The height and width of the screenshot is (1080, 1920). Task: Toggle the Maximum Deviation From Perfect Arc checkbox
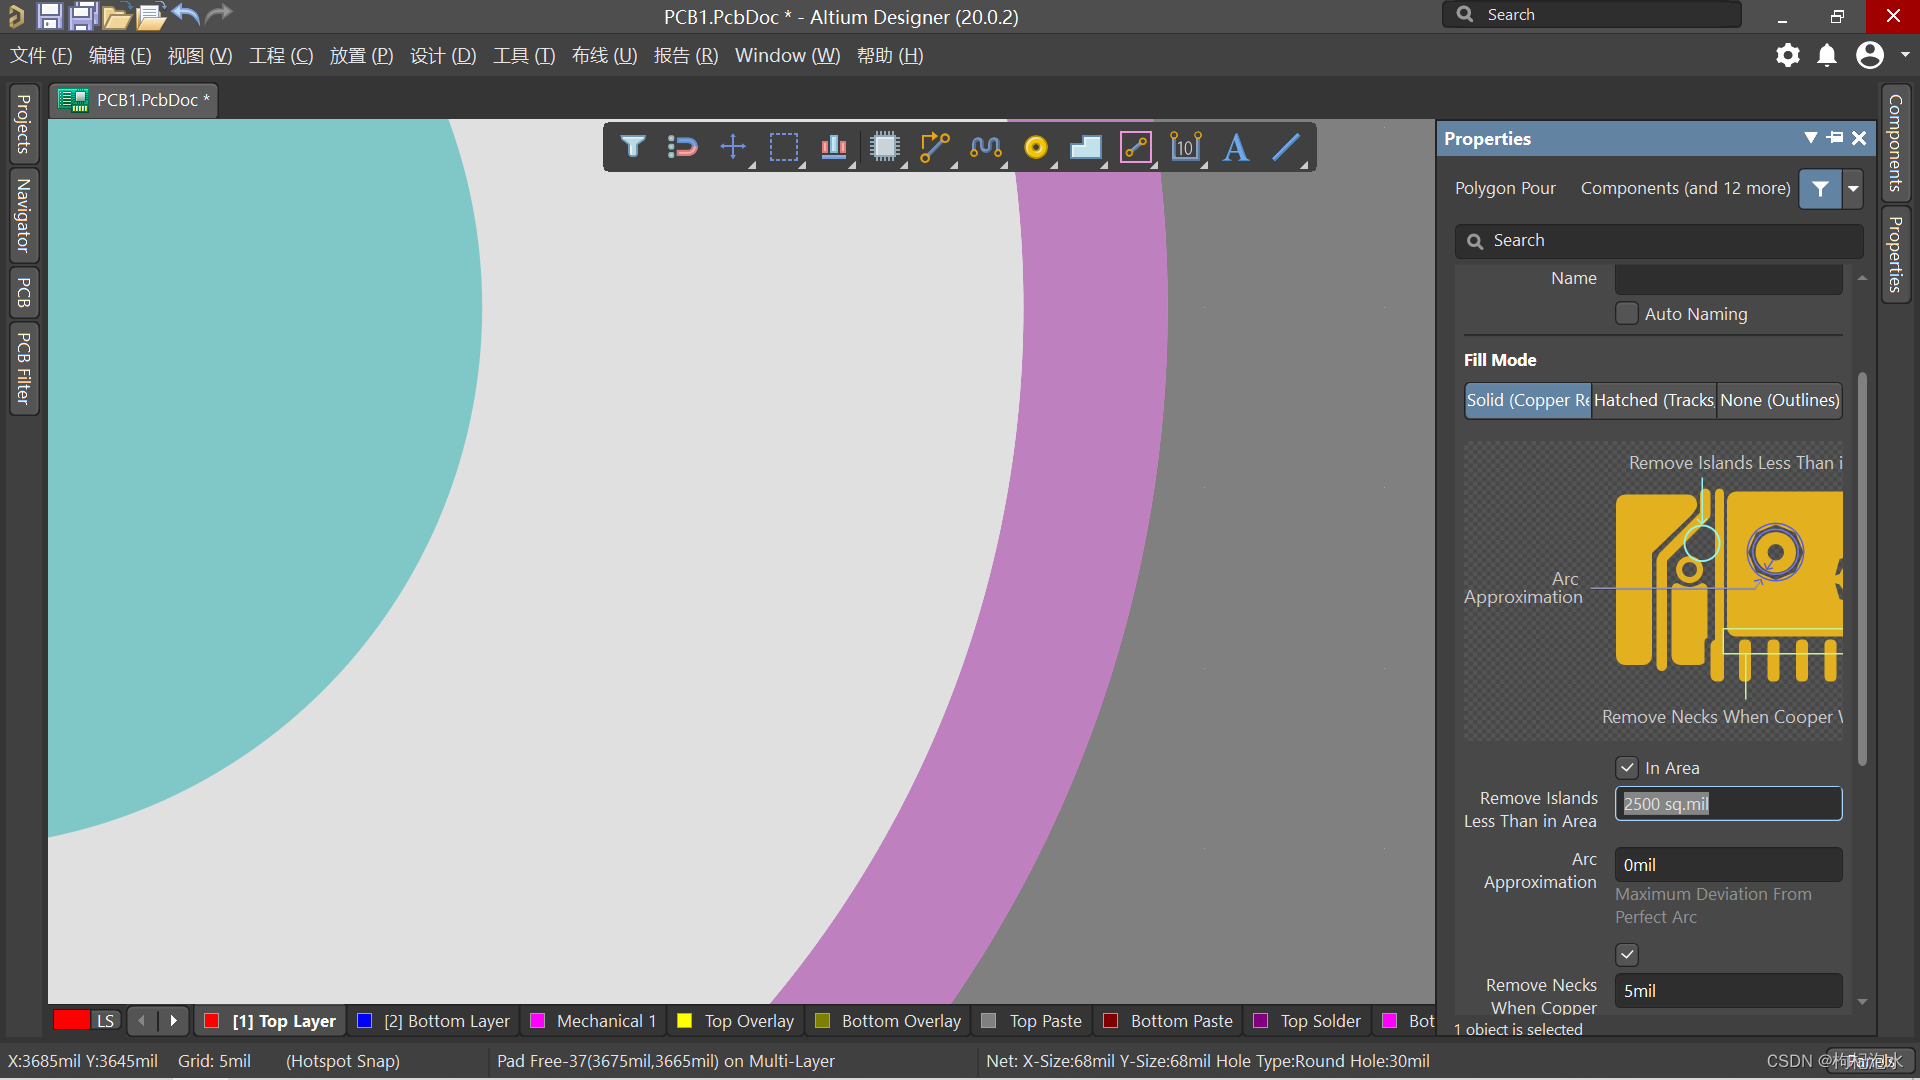click(x=1626, y=953)
